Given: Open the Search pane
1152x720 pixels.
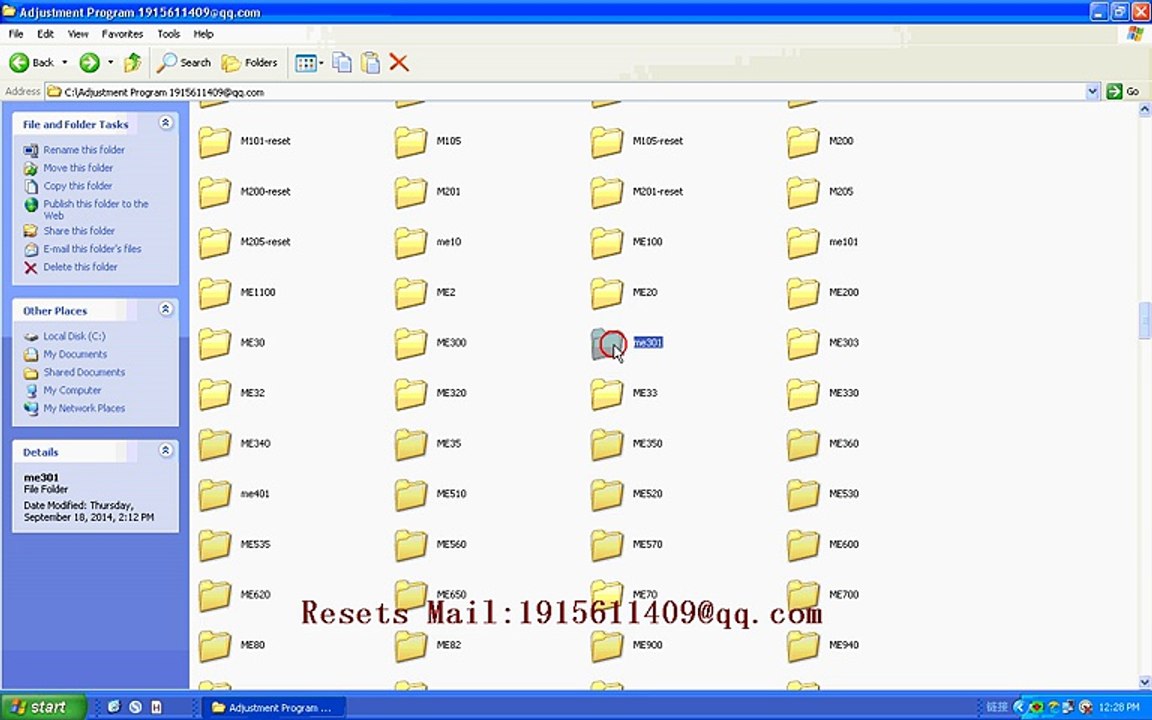Looking at the screenshot, I should (184, 62).
